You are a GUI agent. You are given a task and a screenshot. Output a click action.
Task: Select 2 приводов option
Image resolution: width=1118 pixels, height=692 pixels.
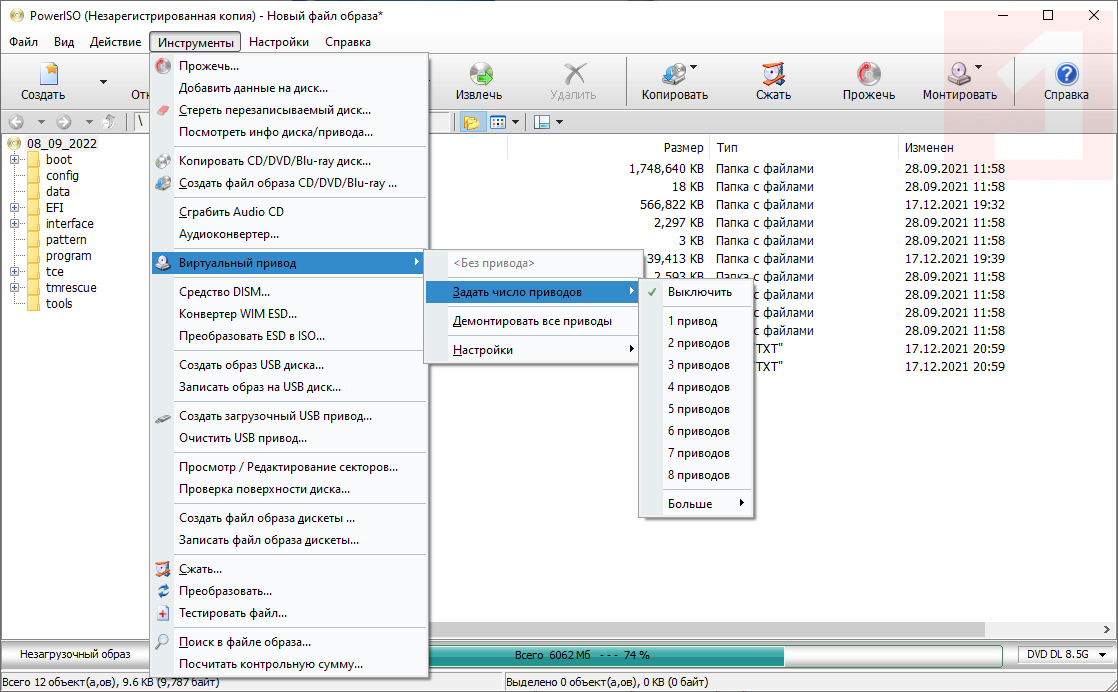tap(696, 344)
